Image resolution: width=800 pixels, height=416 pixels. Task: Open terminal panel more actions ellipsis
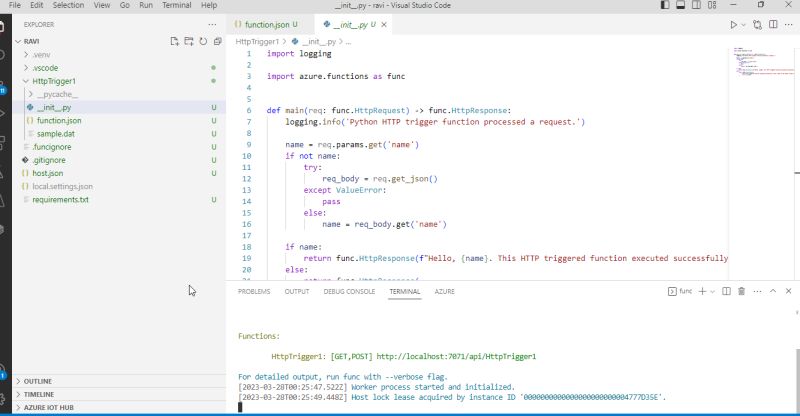(x=757, y=291)
